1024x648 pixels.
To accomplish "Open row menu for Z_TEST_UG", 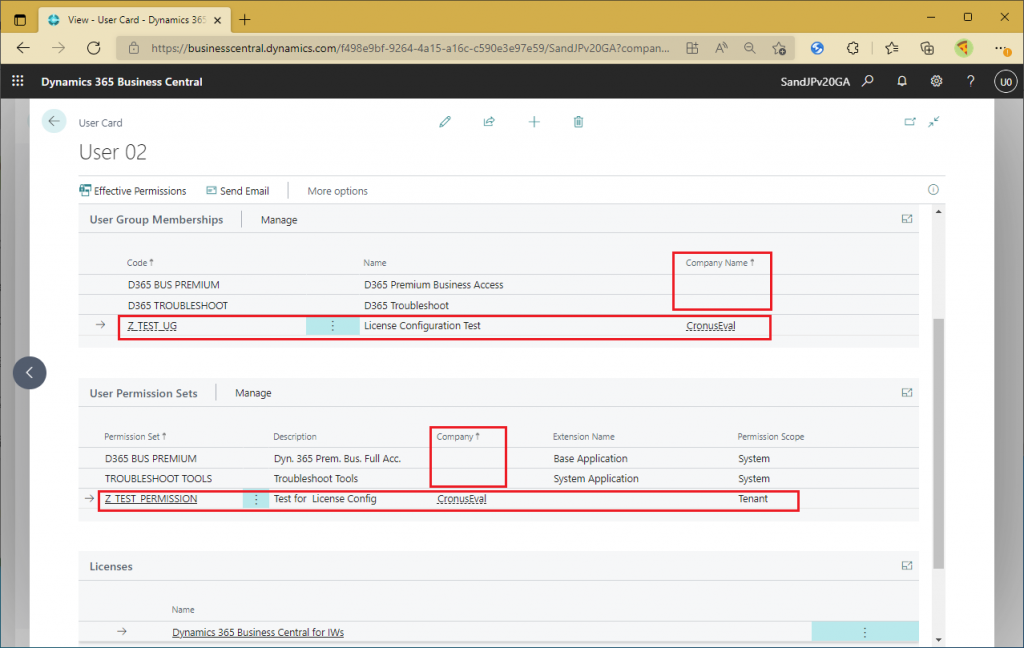I will tap(332, 326).
